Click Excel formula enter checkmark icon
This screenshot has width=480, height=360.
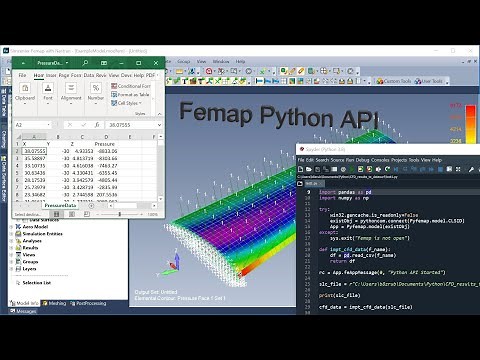(x=83, y=125)
